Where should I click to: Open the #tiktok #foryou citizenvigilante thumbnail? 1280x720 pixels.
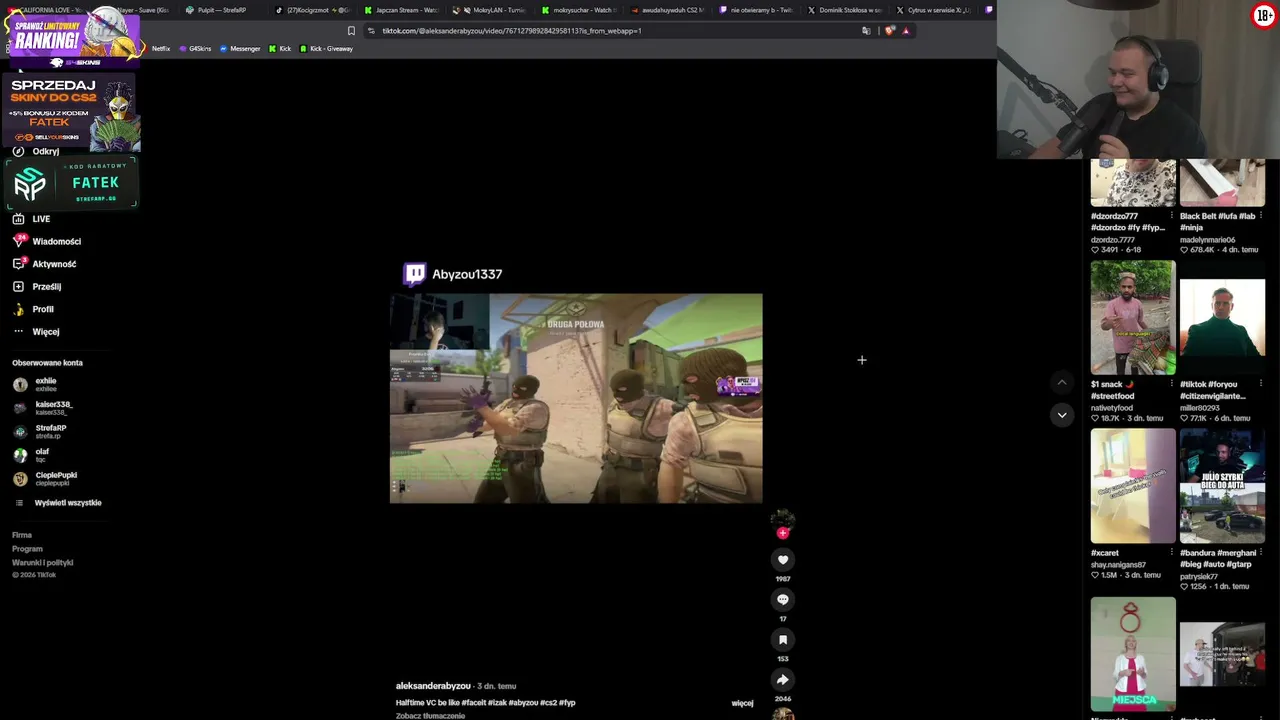tap(1222, 318)
